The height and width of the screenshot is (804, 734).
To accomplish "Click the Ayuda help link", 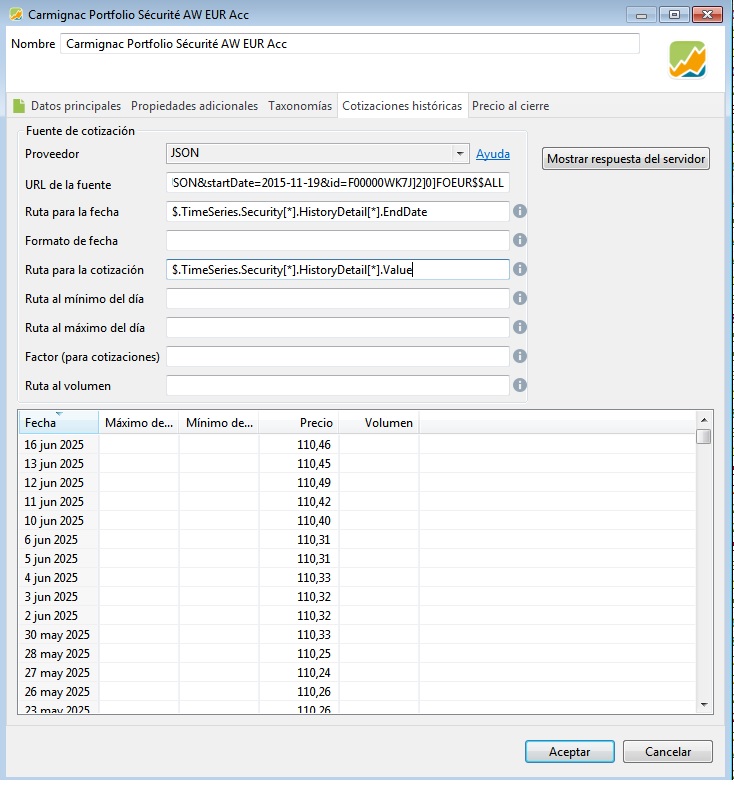I will (493, 154).
